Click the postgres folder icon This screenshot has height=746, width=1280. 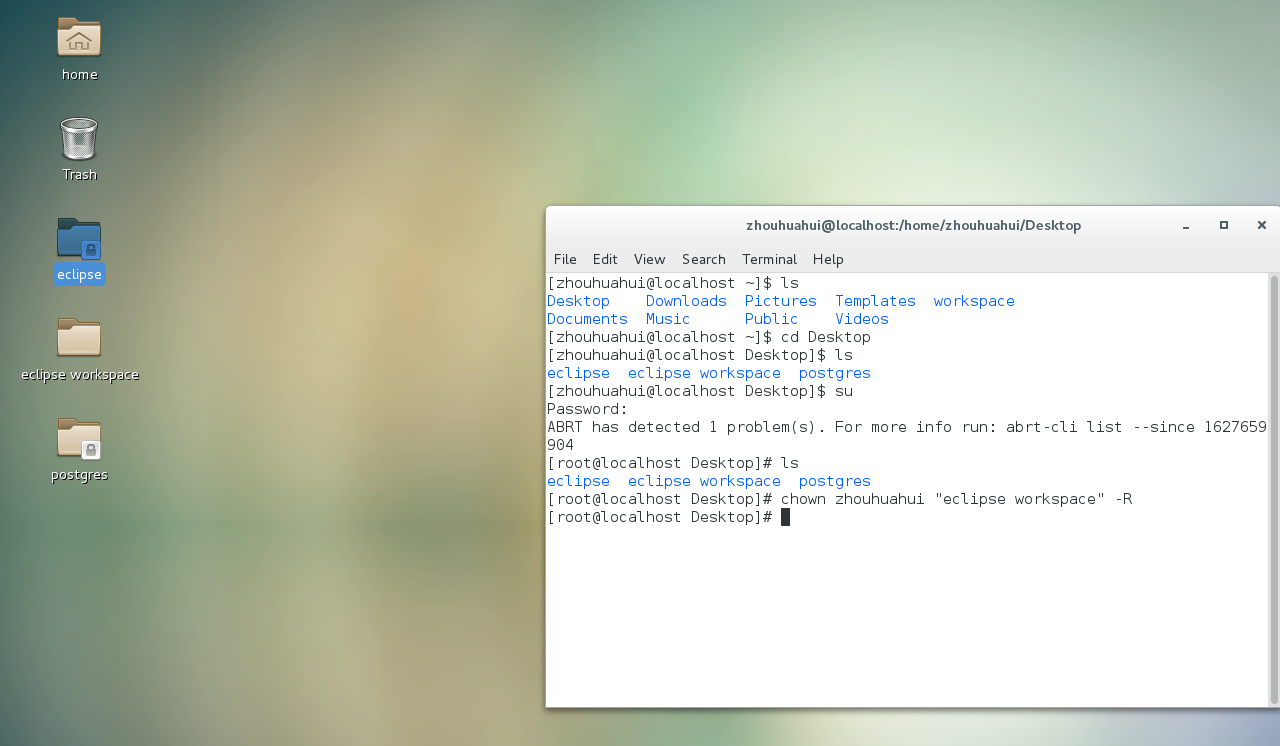pyautogui.click(x=79, y=438)
